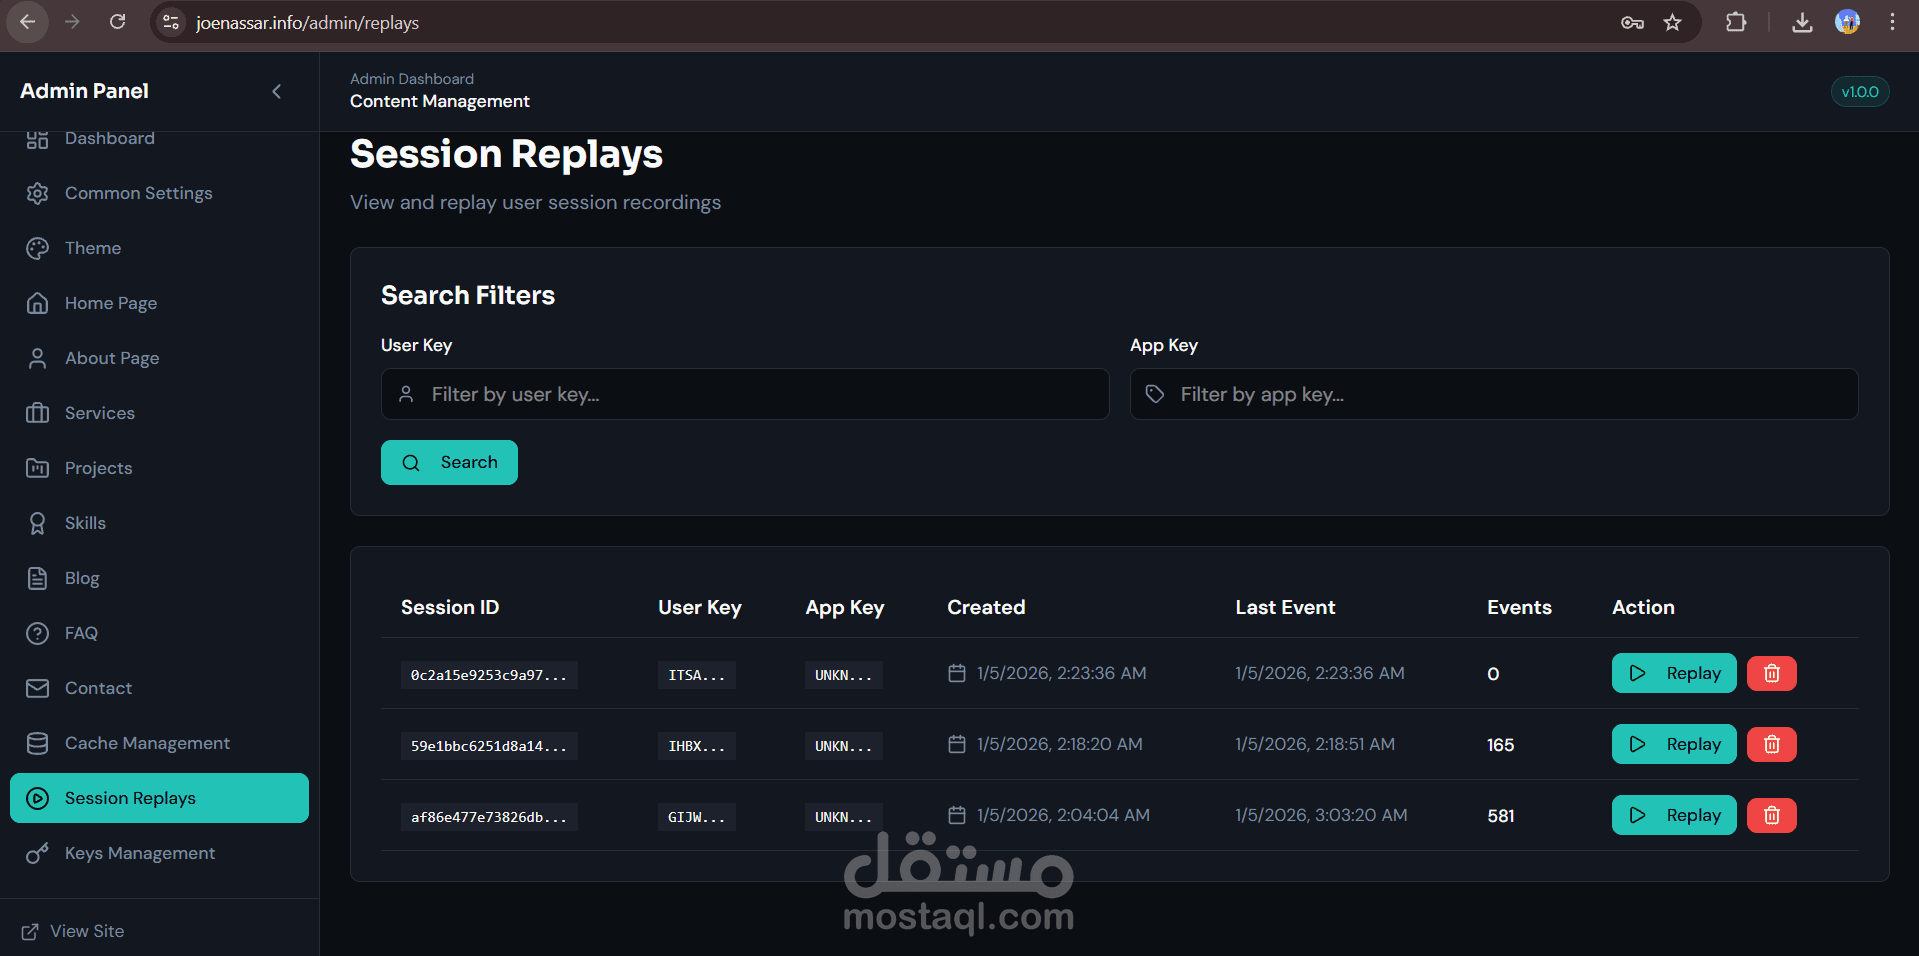Click the Home Page house icon
The image size is (1919, 956).
tap(37, 303)
